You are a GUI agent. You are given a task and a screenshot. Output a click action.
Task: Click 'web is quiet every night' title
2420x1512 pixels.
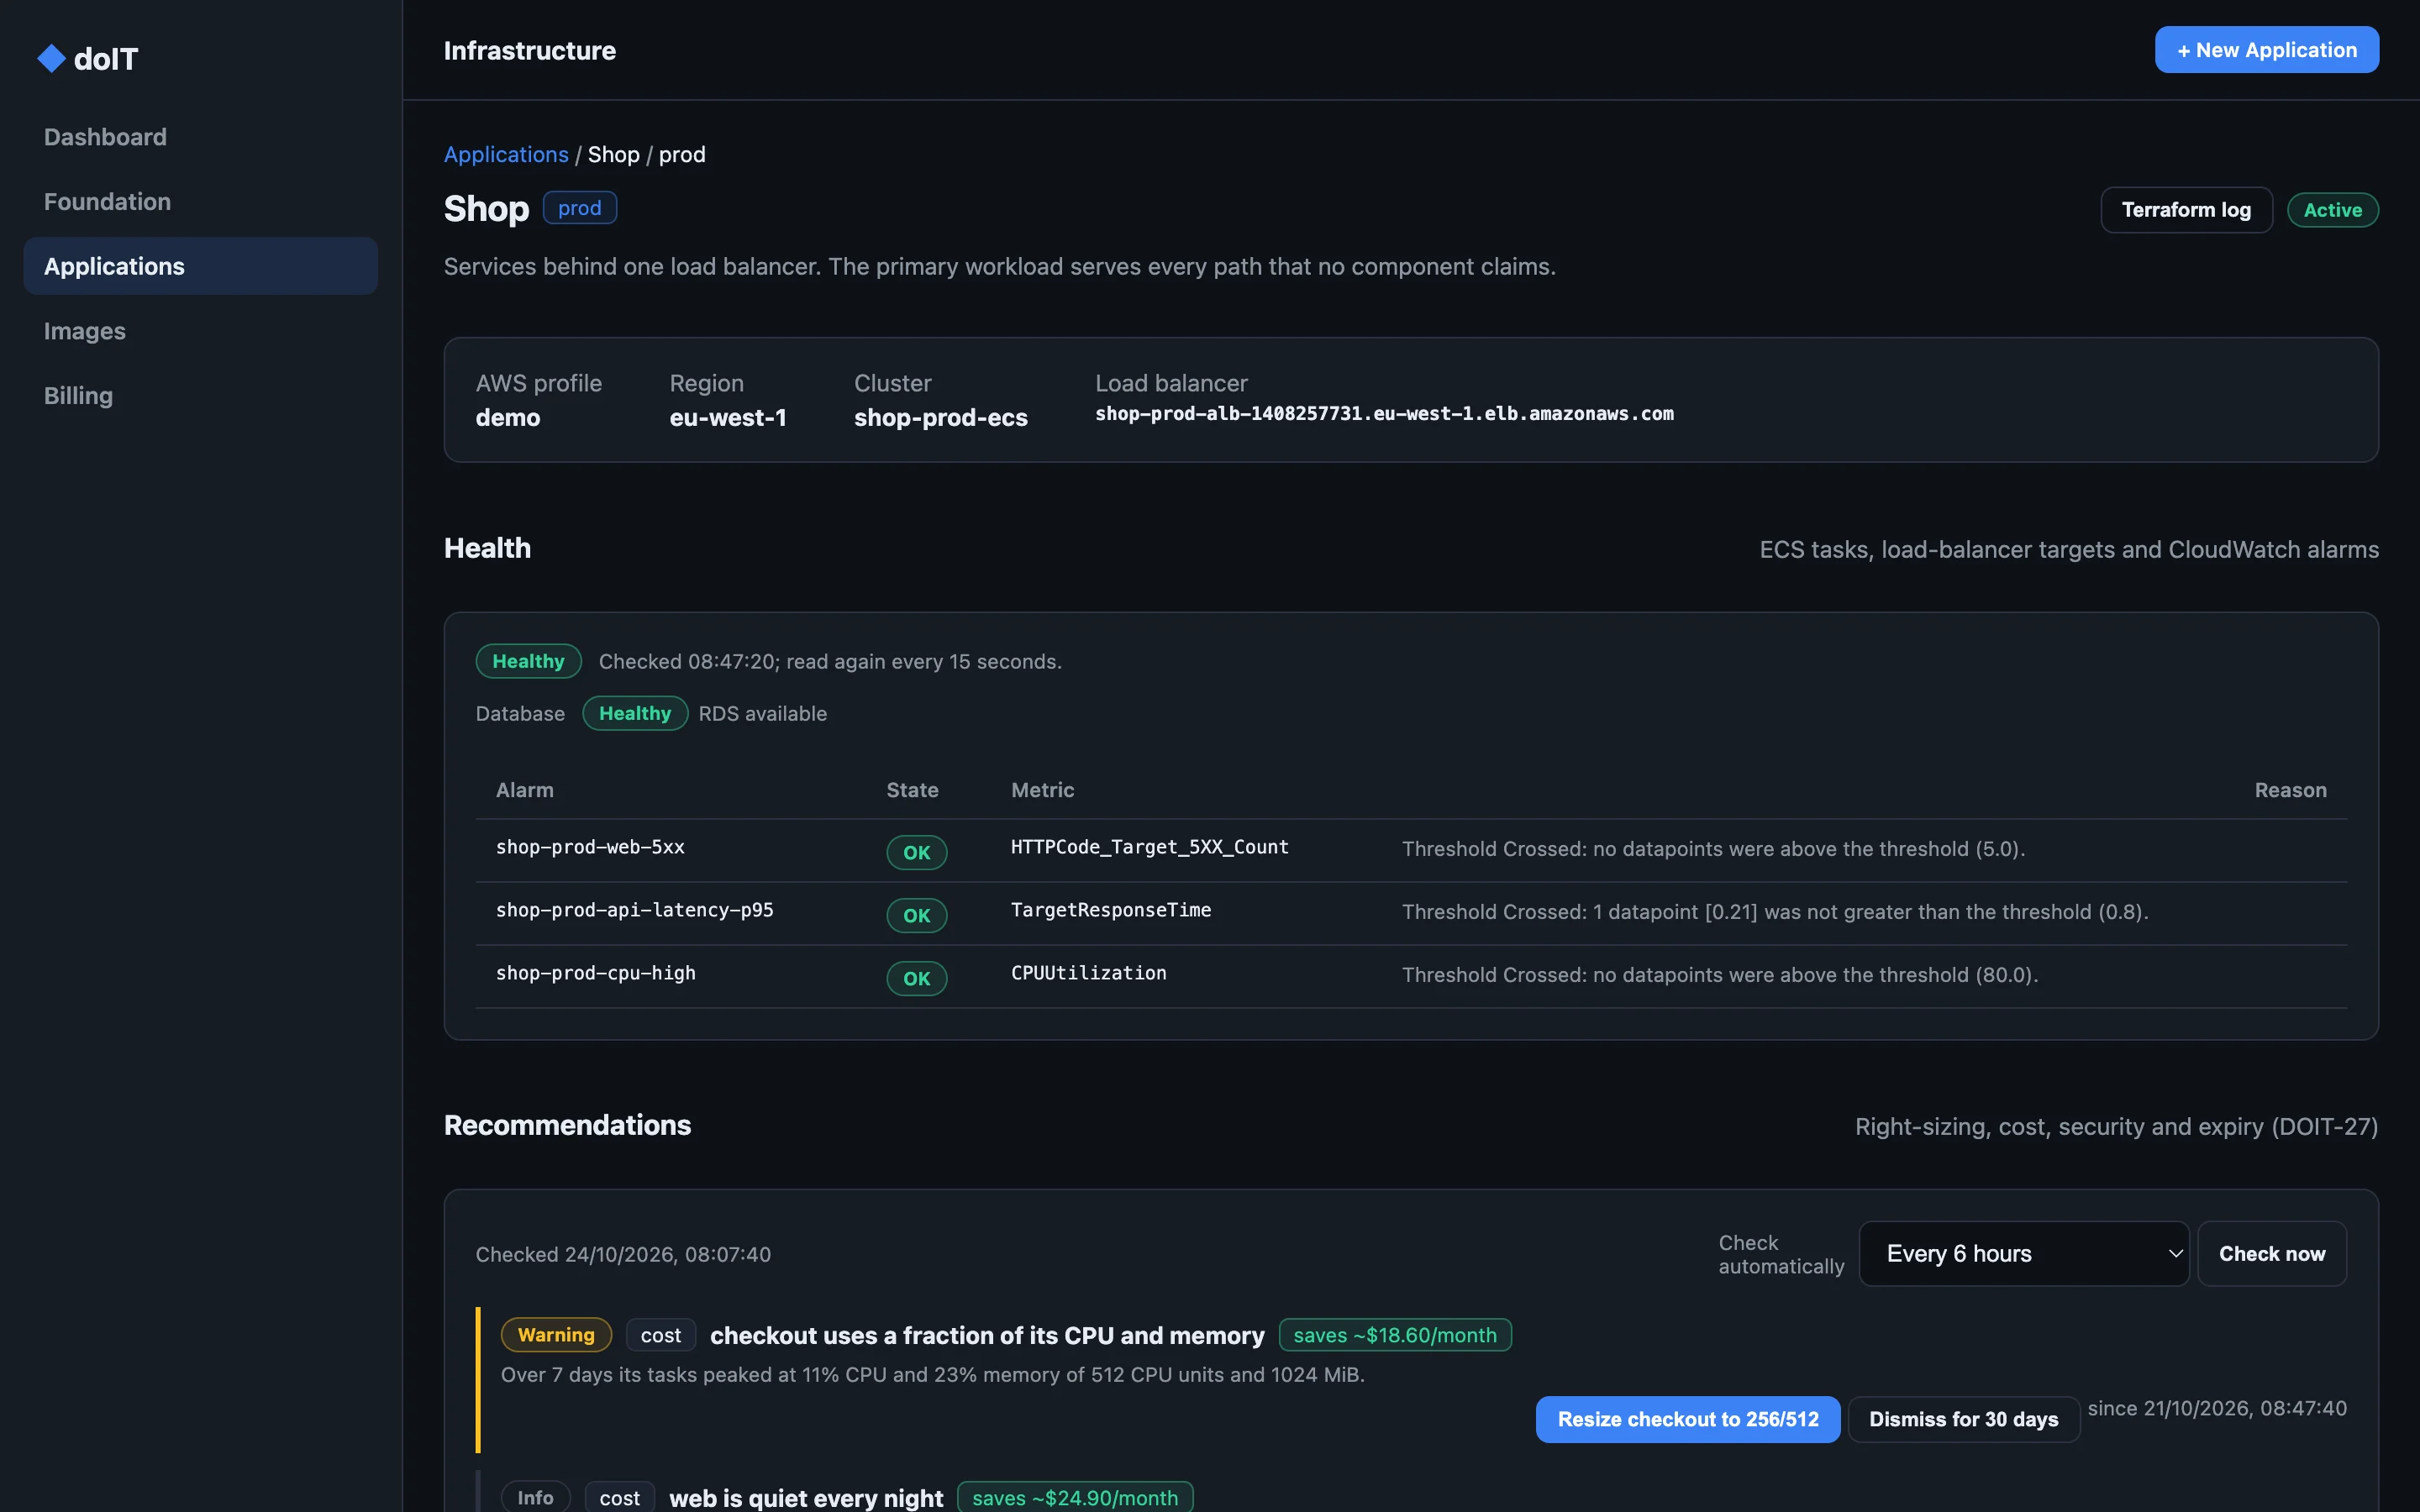(806, 1498)
